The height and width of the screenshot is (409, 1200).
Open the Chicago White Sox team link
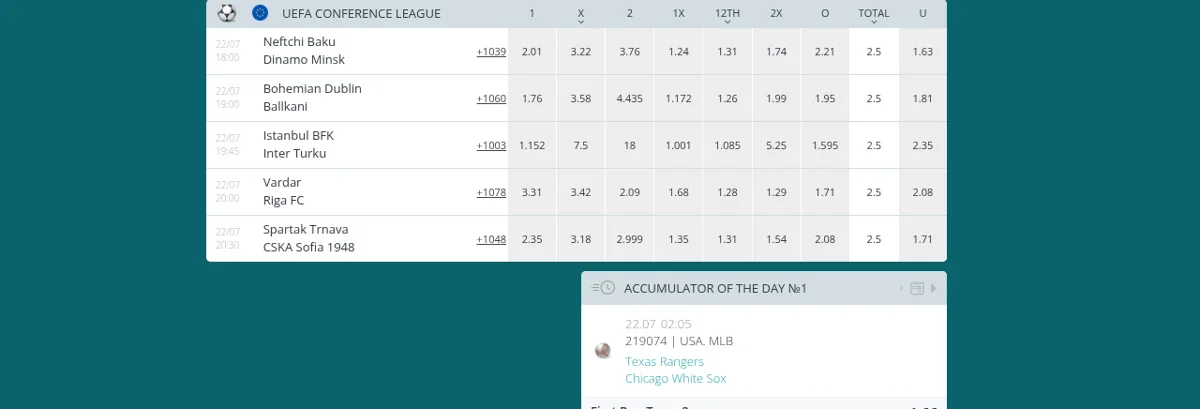click(x=675, y=378)
